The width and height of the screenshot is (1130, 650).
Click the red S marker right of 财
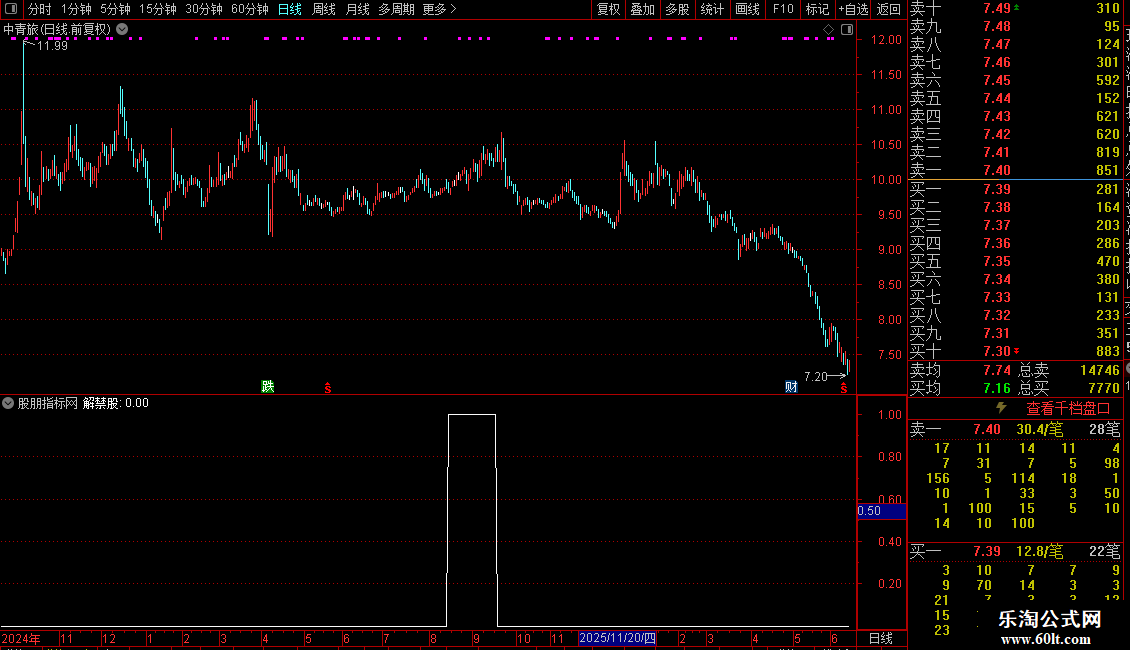click(844, 388)
